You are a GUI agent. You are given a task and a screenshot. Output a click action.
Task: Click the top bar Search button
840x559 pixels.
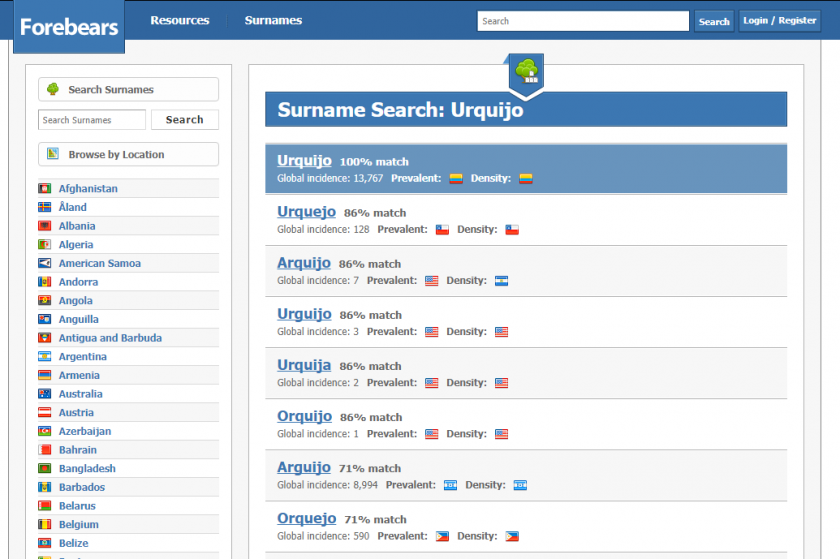[714, 21]
